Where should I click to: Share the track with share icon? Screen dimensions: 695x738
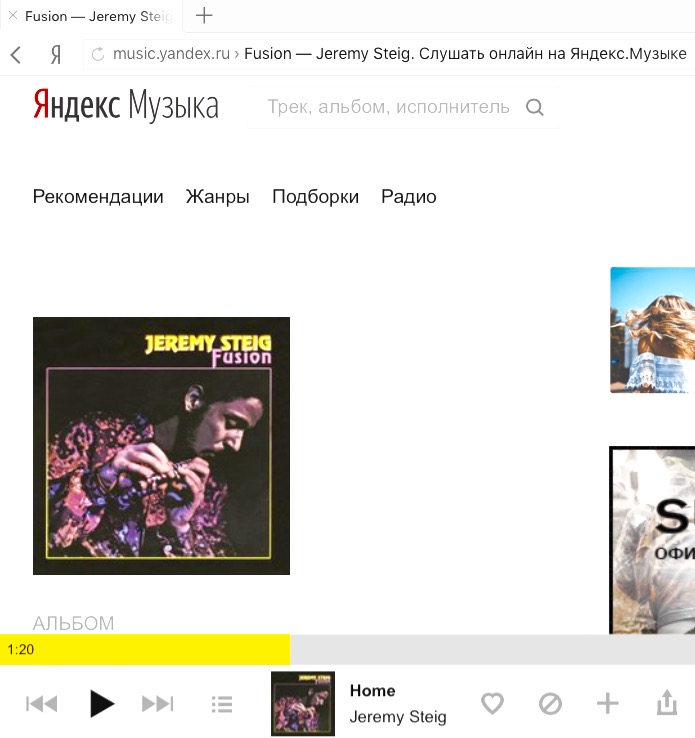coord(667,702)
